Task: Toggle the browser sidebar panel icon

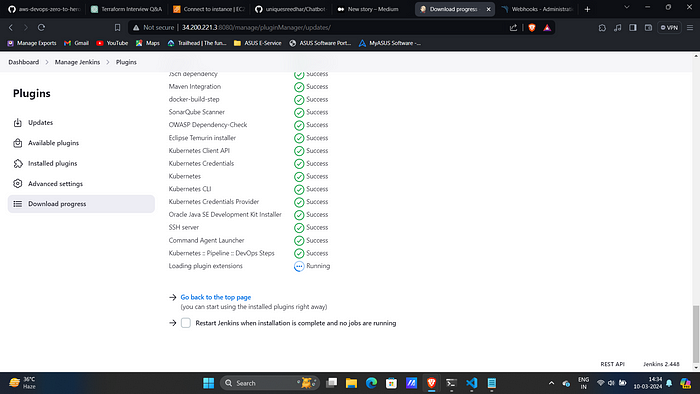Action: pyautogui.click(x=633, y=28)
